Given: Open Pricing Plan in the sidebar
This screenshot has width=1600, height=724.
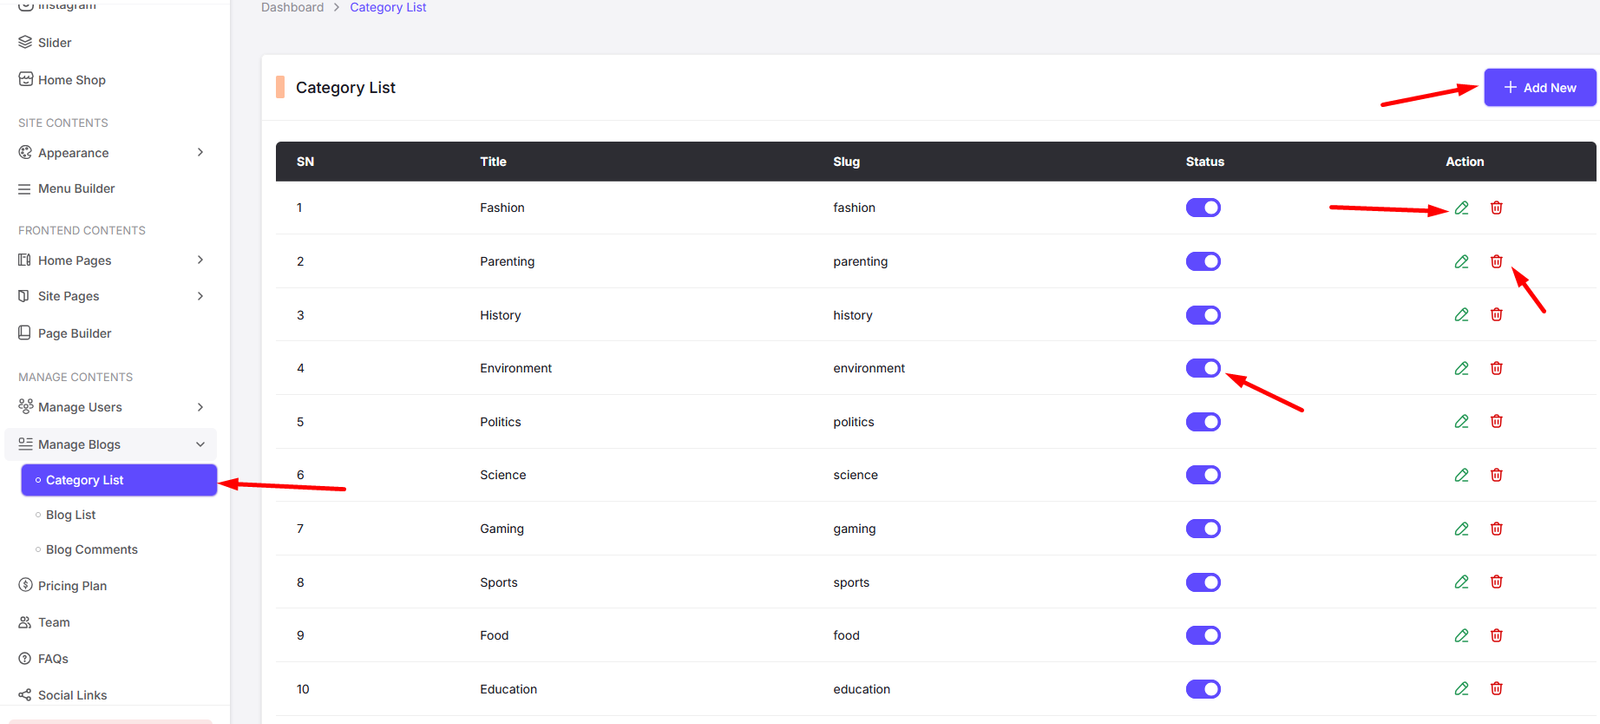Looking at the screenshot, I should [x=72, y=586].
